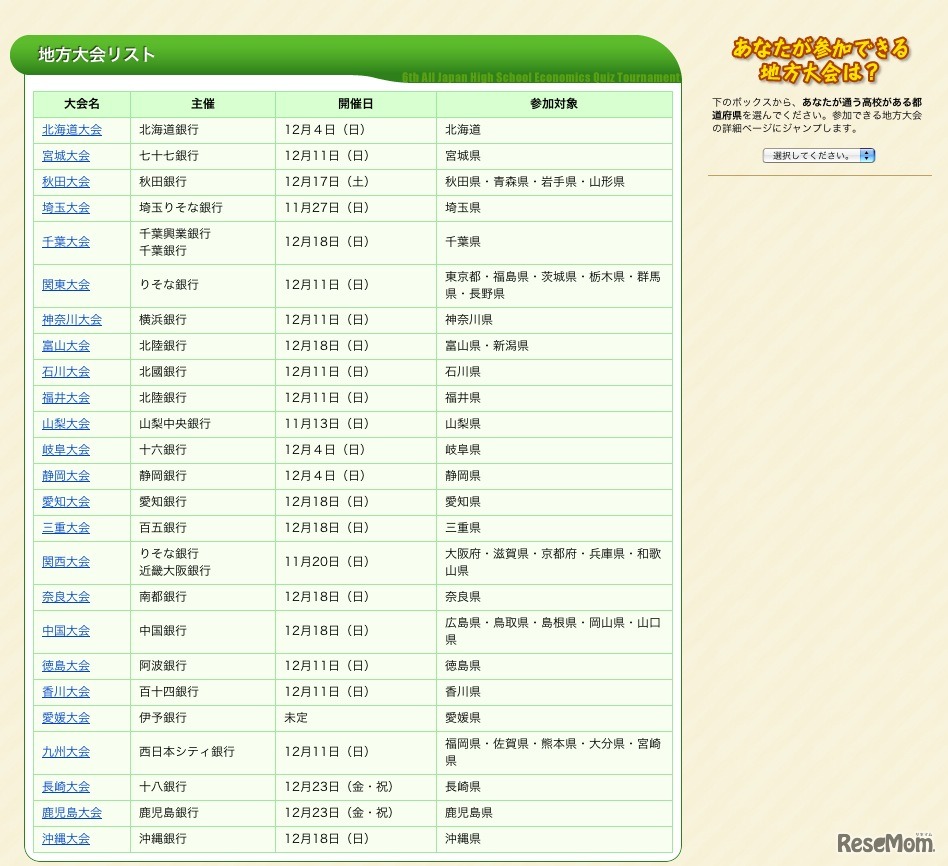Select the 横浜銀行 organizer cell

(x=203, y=320)
